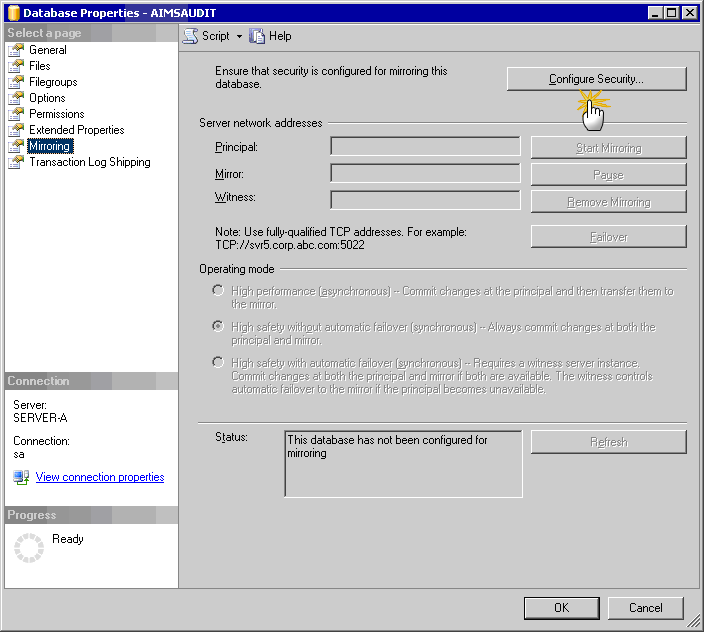Select High performance asynchronous mode
The width and height of the screenshot is (704, 632).
pos(218,291)
